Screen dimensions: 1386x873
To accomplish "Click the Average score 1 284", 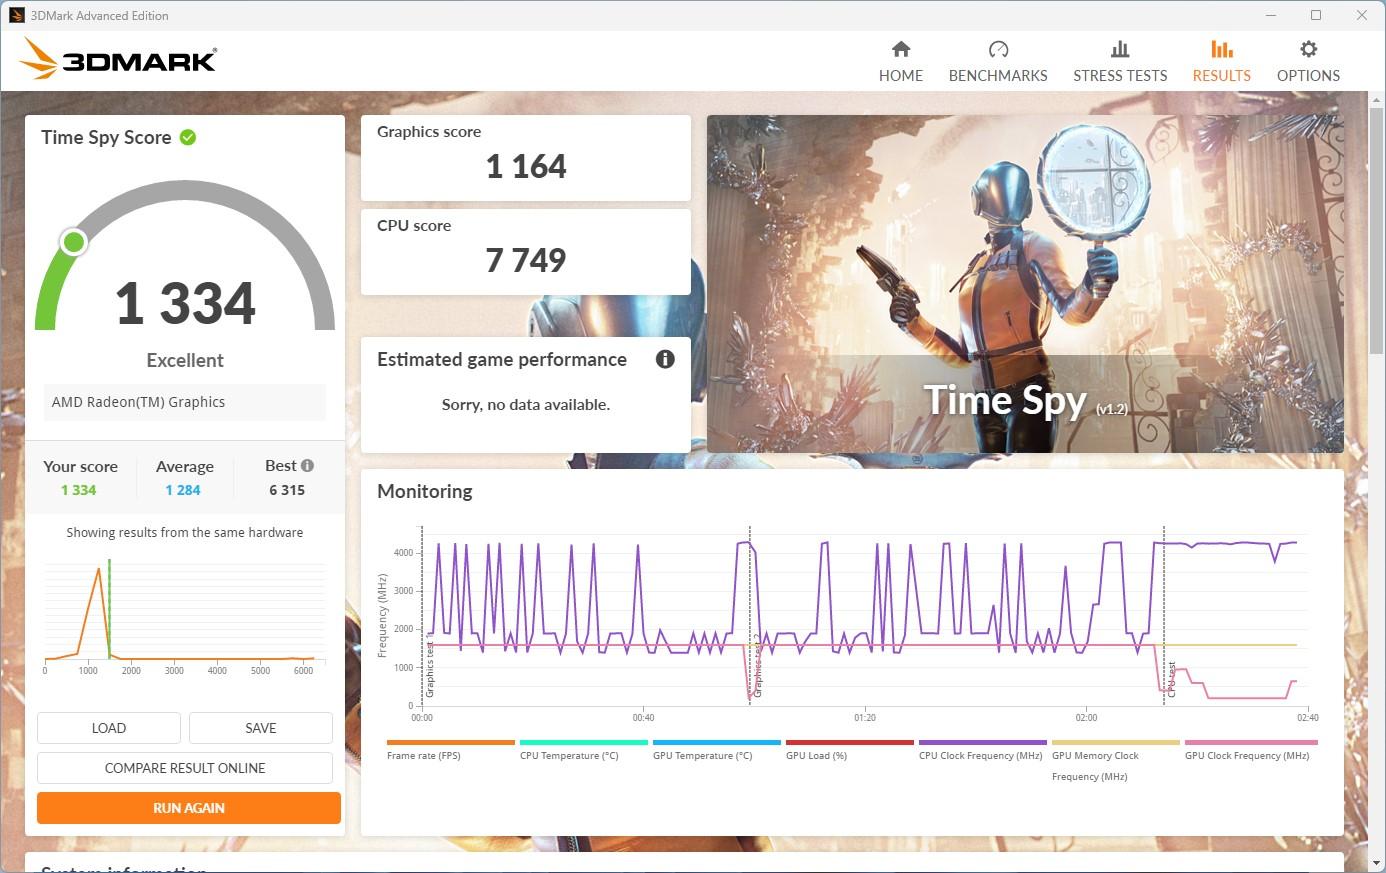I will (183, 490).
